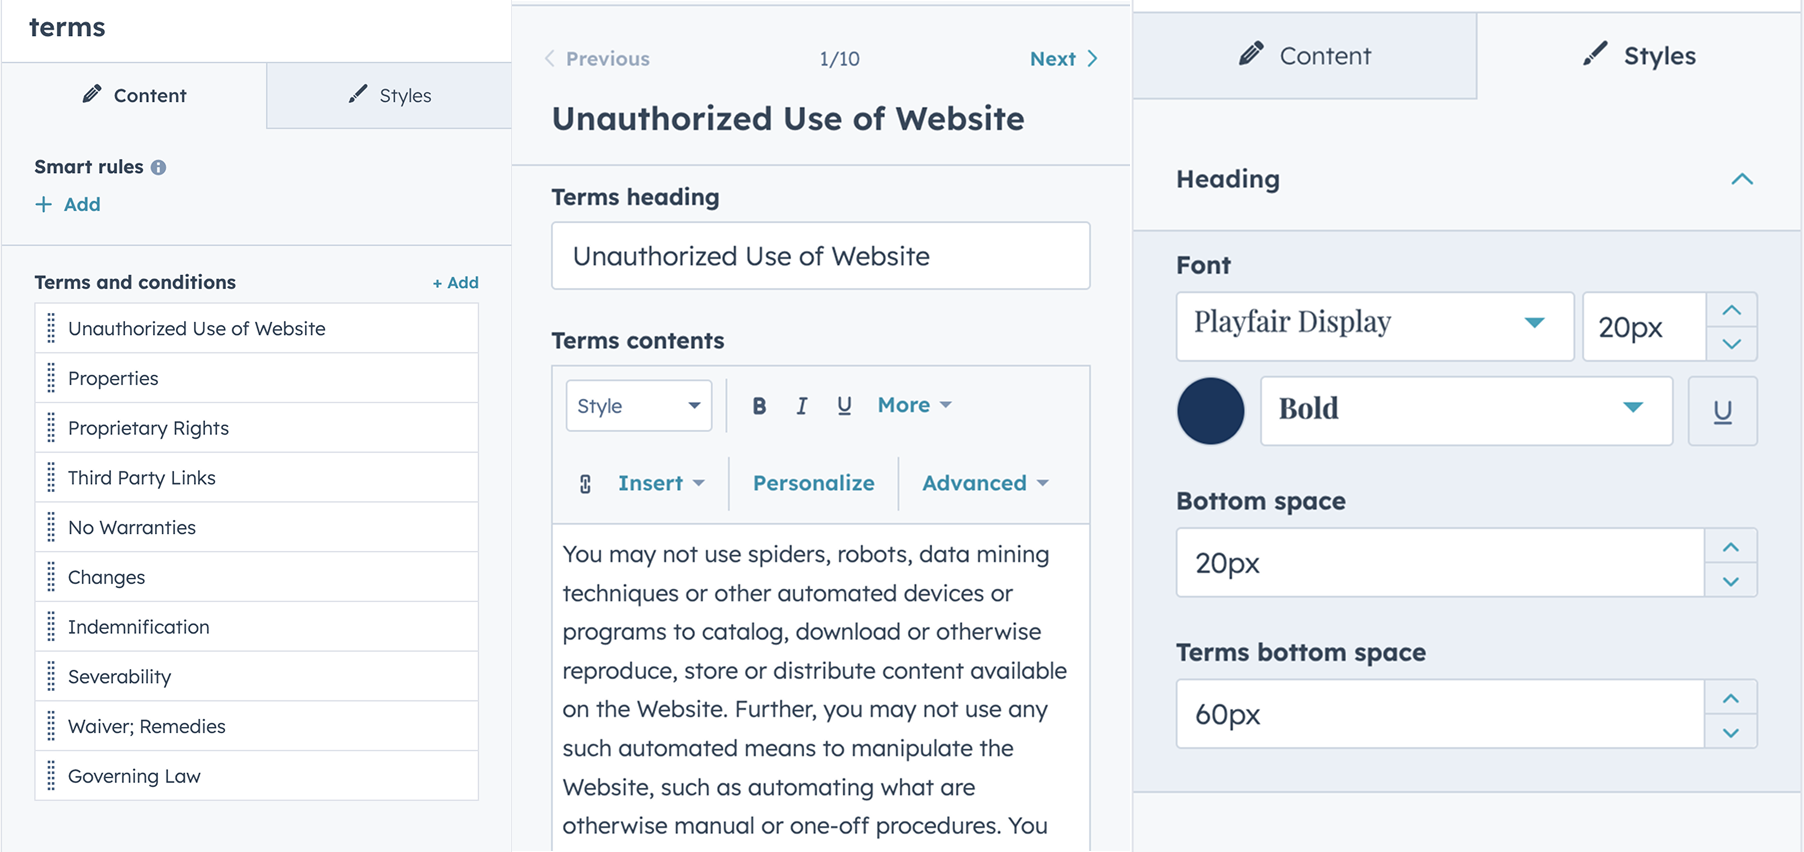Toggle heading underline button in Styles panel
The image size is (1804, 852).
pyautogui.click(x=1722, y=411)
